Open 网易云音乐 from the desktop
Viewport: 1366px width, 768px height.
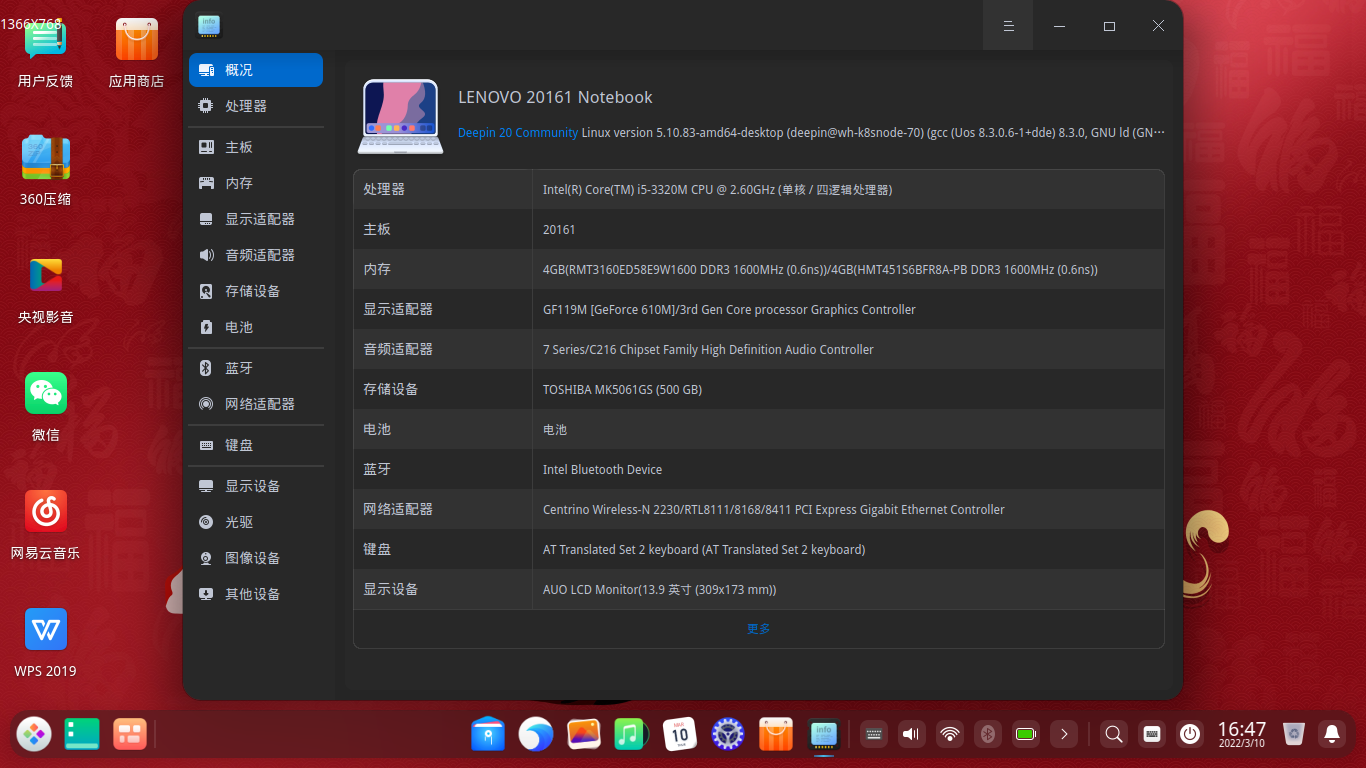[45, 510]
